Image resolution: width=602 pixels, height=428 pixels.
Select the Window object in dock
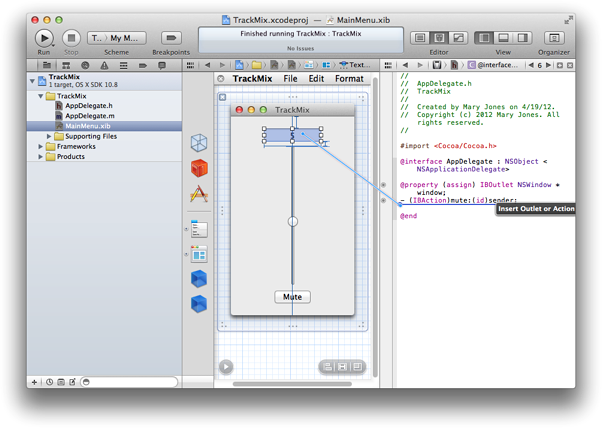tap(199, 254)
